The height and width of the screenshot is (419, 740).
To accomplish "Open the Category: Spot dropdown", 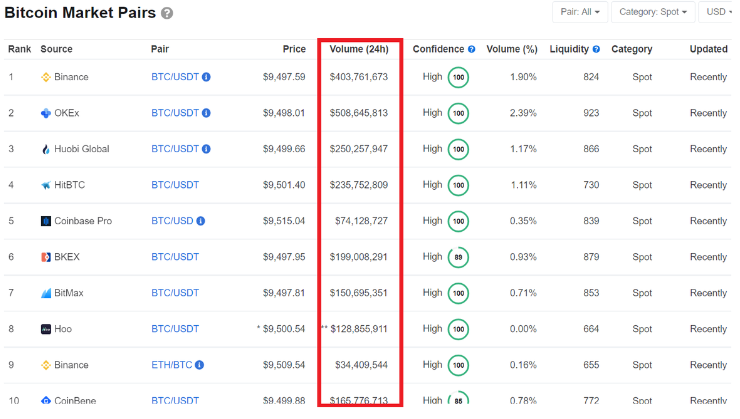I will 653,12.
